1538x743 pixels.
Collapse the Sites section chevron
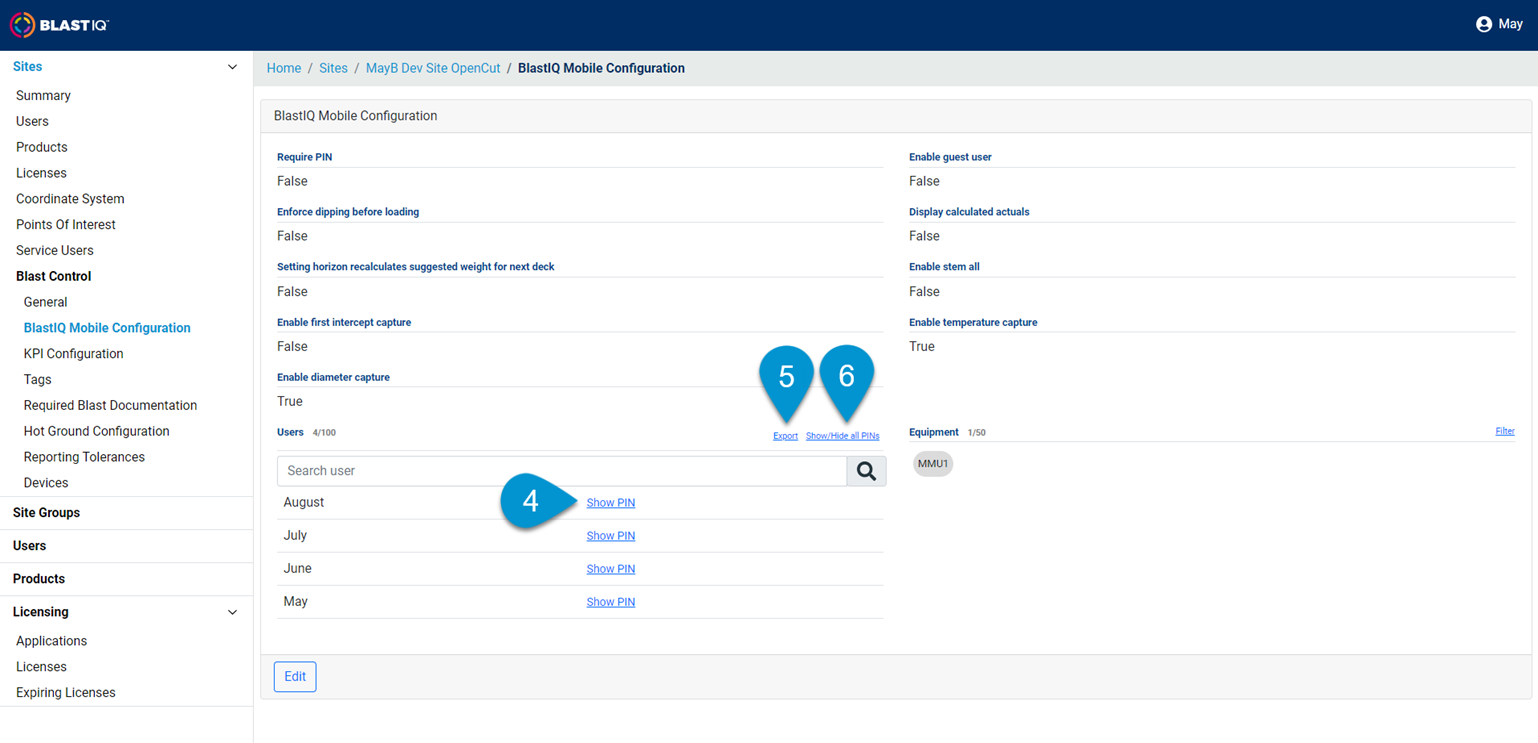point(232,67)
